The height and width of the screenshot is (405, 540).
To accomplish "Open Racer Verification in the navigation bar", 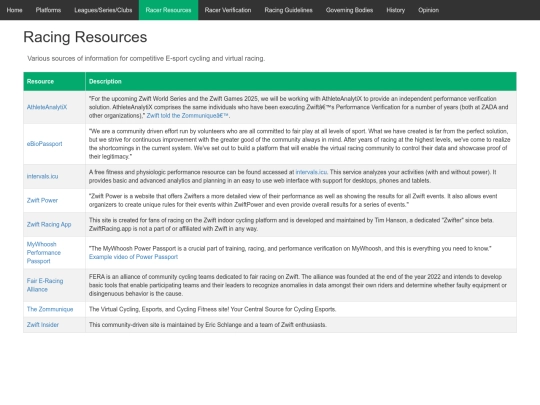I will click(x=228, y=10).
